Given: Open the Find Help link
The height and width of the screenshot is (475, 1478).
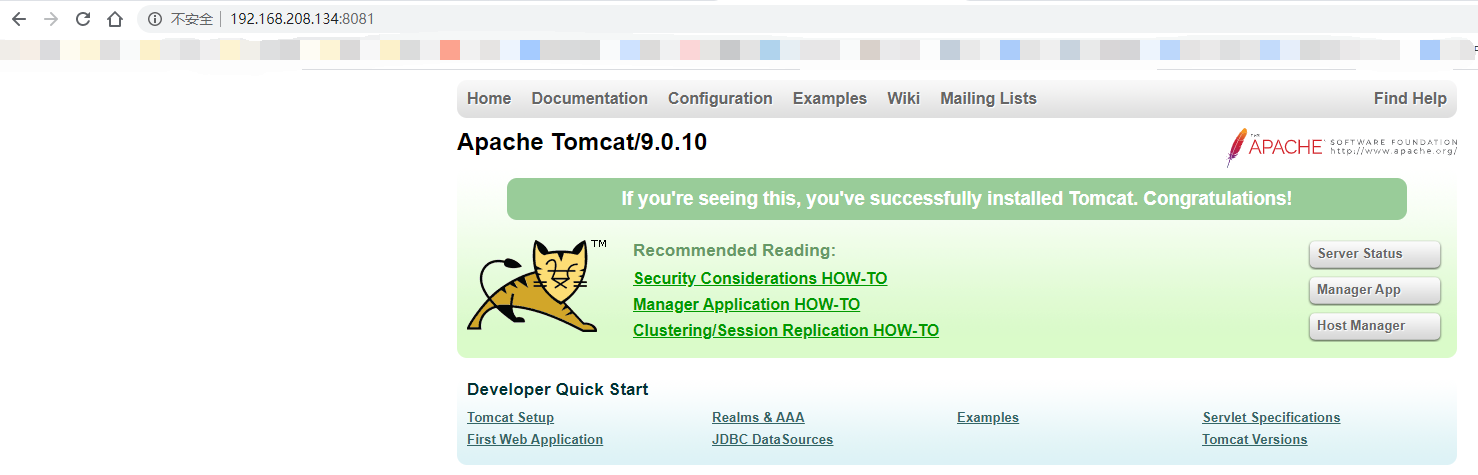Looking at the screenshot, I should point(1410,98).
